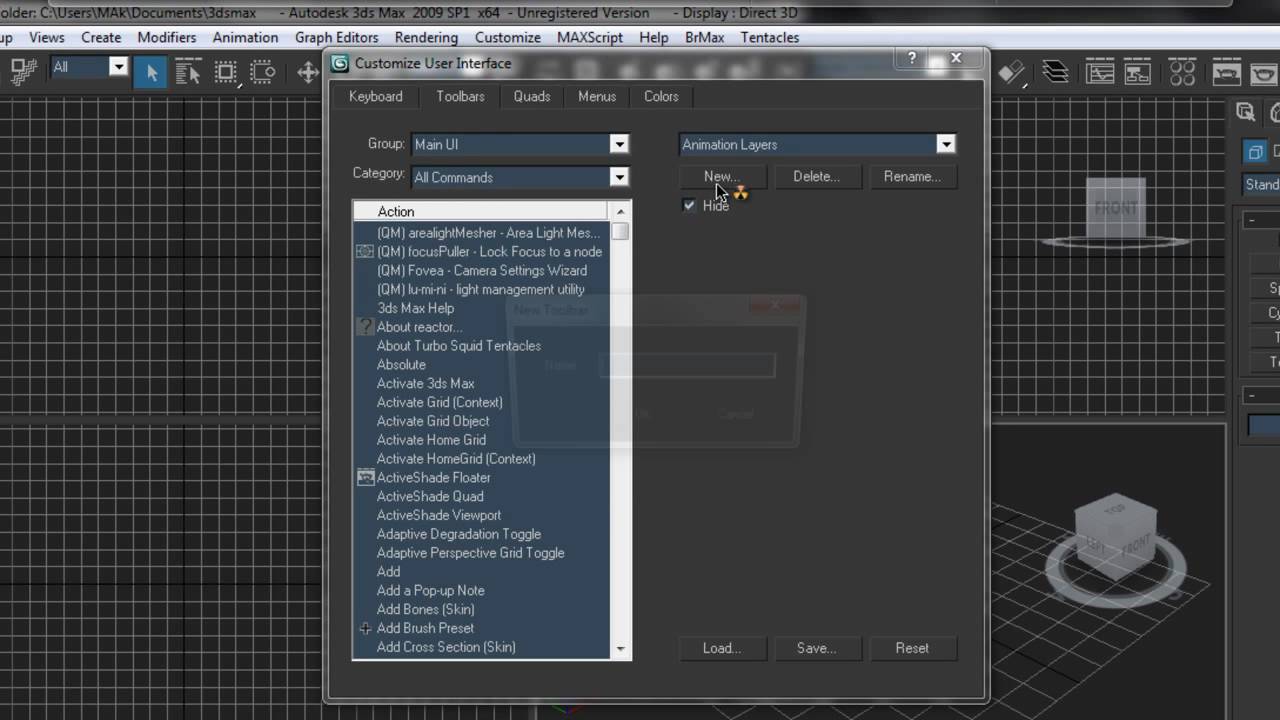The height and width of the screenshot is (720, 1280).
Task: Click the dialog's question mark help button
Action: 911,59
